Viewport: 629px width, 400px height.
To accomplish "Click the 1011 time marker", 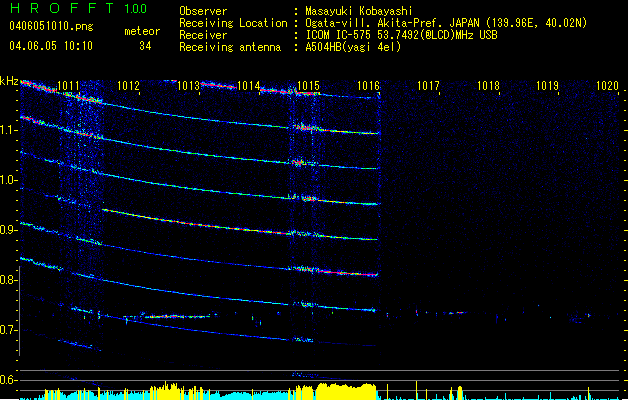I will tap(70, 87).
